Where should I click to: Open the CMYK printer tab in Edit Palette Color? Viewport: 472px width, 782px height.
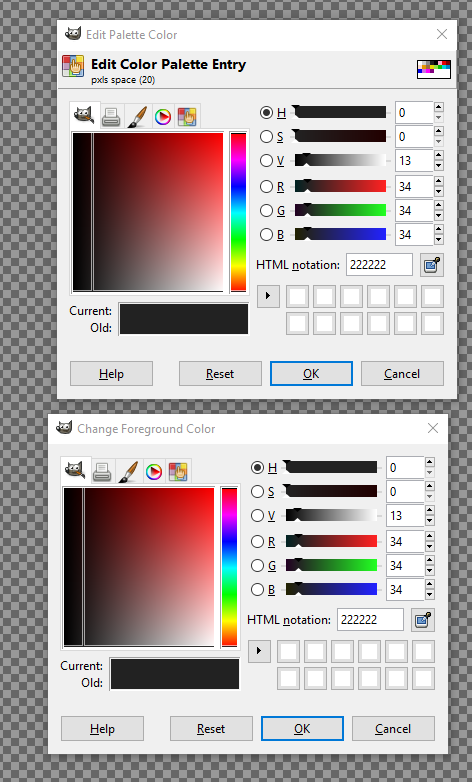(x=111, y=117)
